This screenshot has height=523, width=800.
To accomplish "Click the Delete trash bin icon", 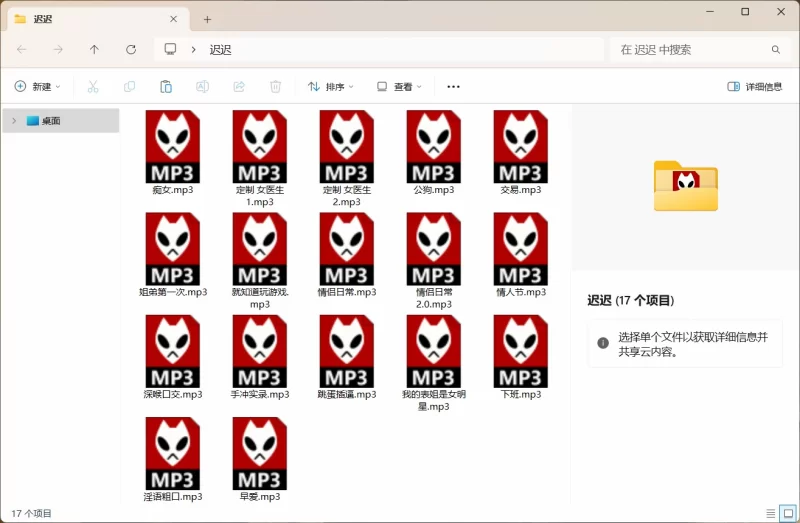I will [x=275, y=87].
